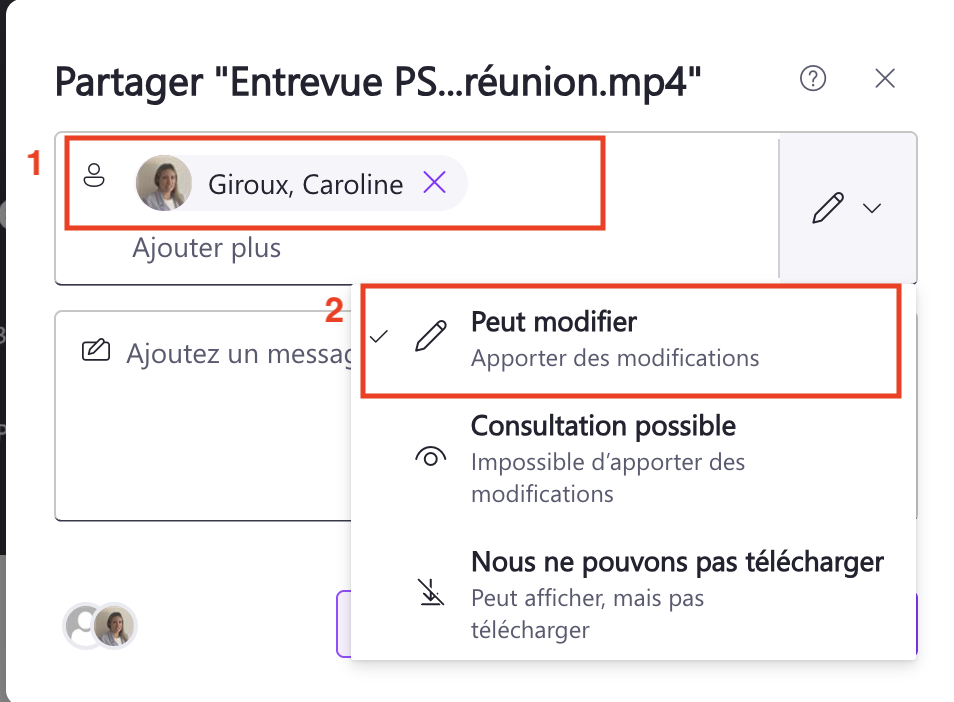Click the checkmark next to Peut modifier

pyautogui.click(x=378, y=338)
